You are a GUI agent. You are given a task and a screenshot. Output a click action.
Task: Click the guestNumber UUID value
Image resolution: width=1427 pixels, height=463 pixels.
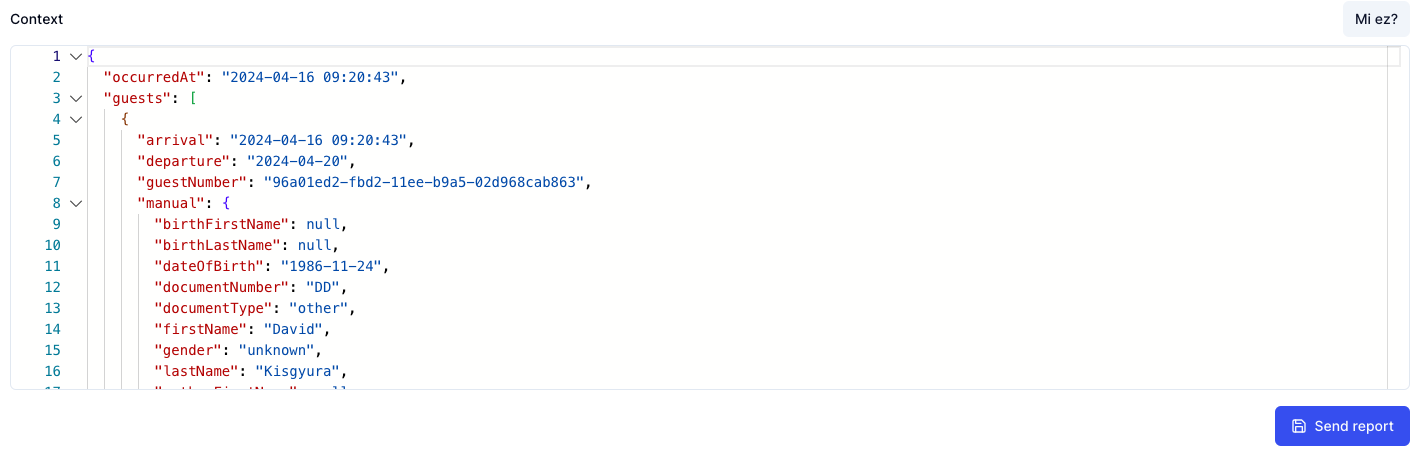pos(427,182)
